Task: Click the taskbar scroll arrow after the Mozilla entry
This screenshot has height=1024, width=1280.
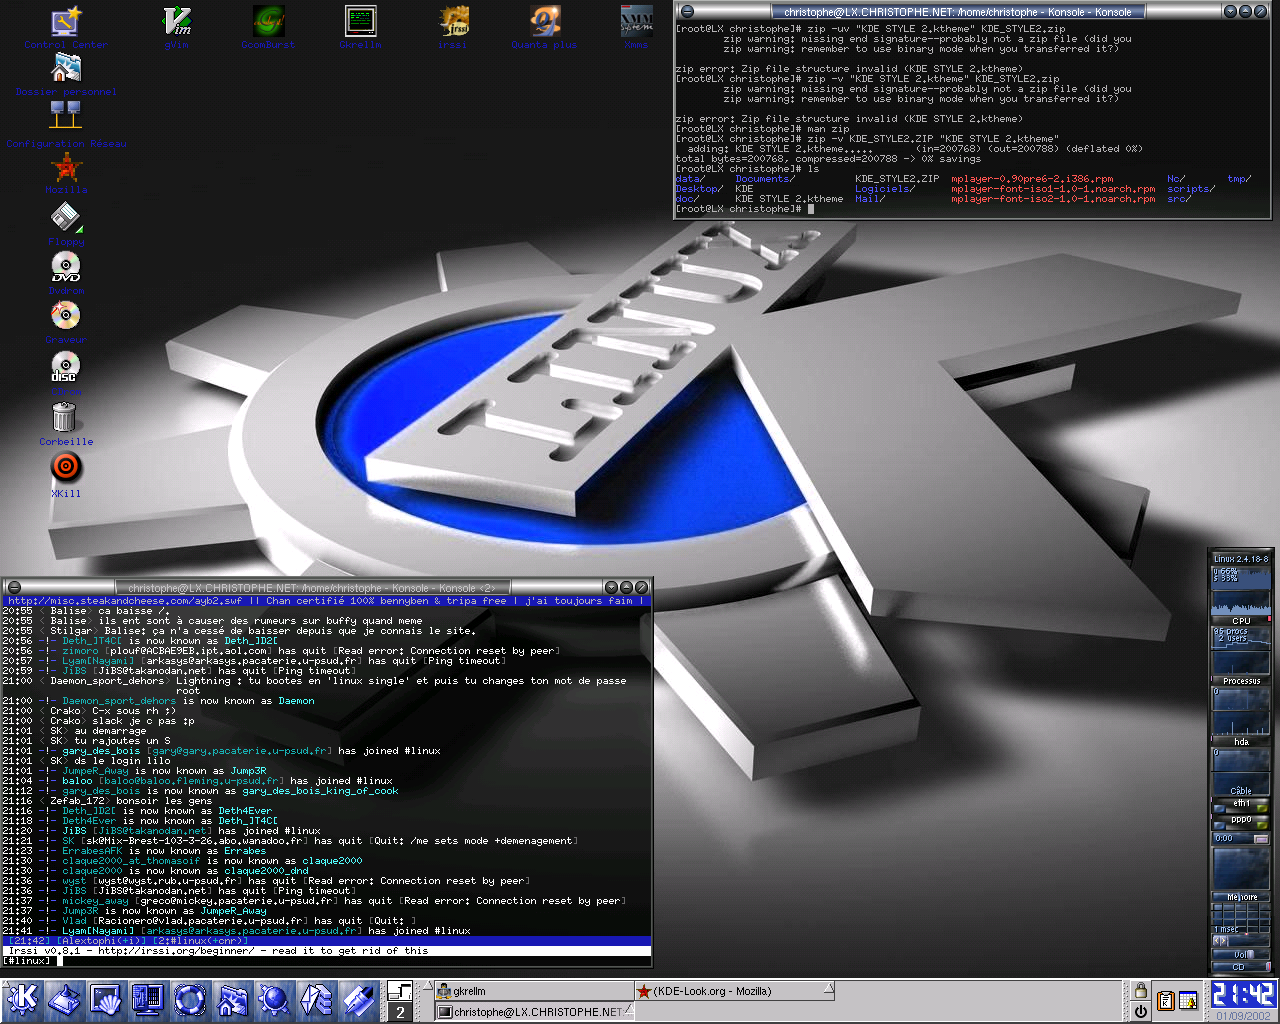Action: [829, 990]
